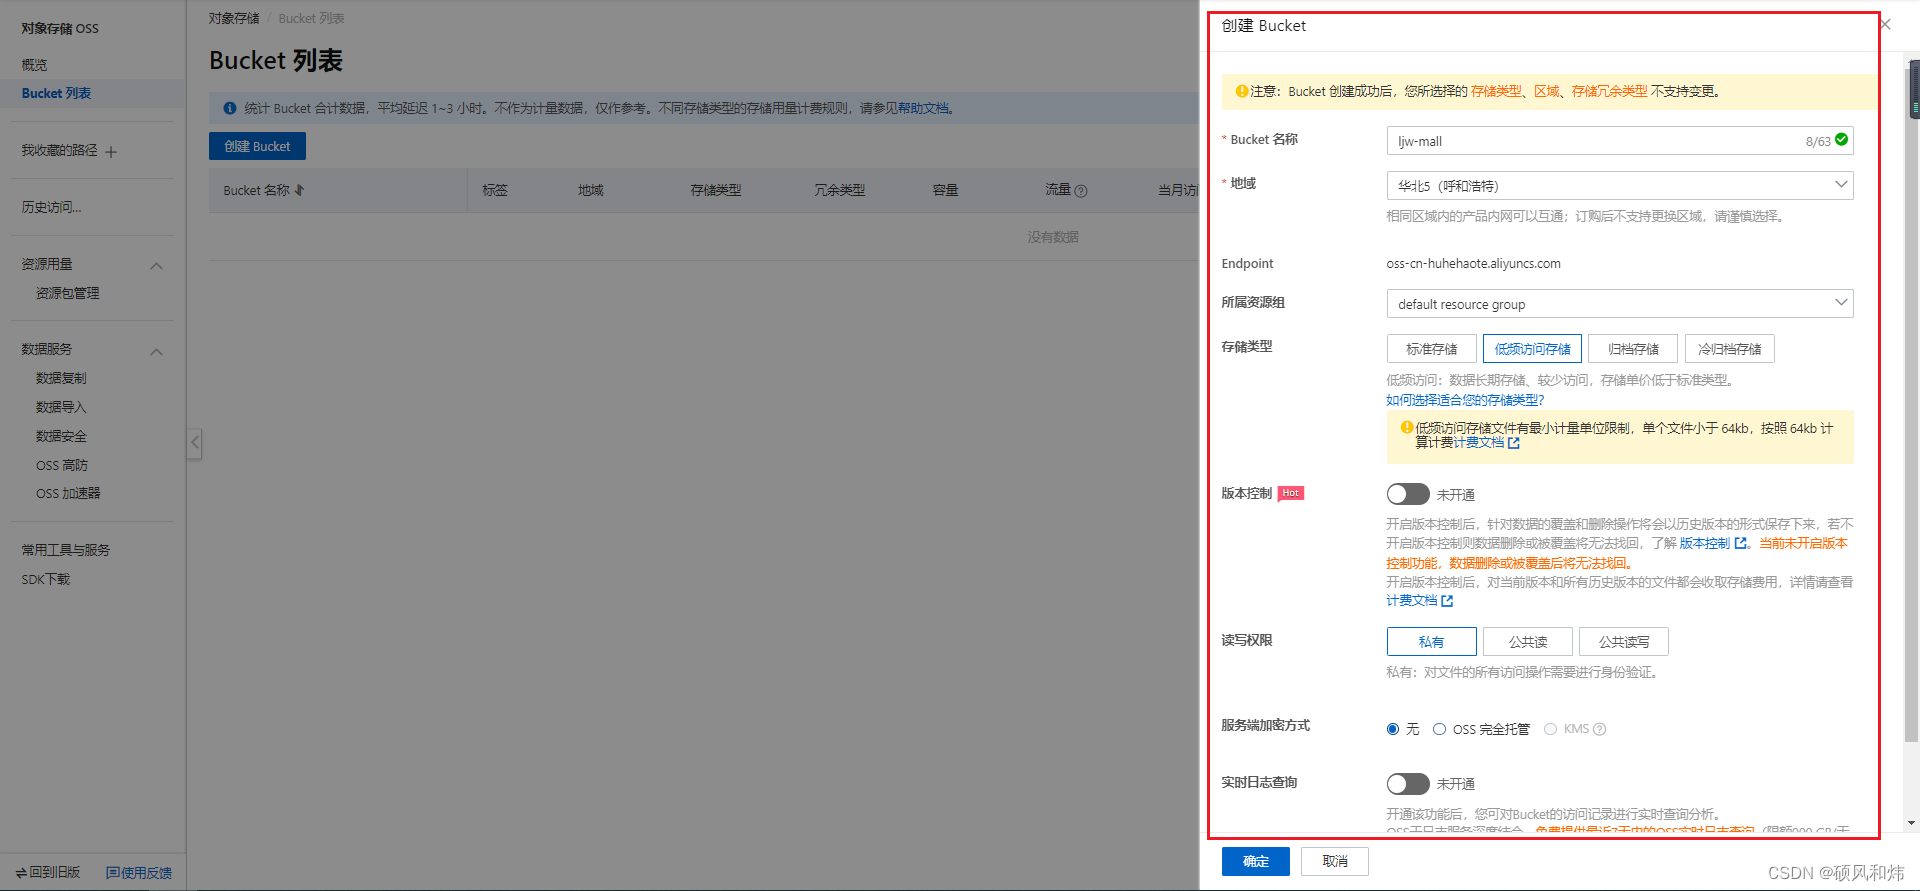Open Bucket 列表 in the sidebar
The height and width of the screenshot is (891, 1920).
pos(56,93)
